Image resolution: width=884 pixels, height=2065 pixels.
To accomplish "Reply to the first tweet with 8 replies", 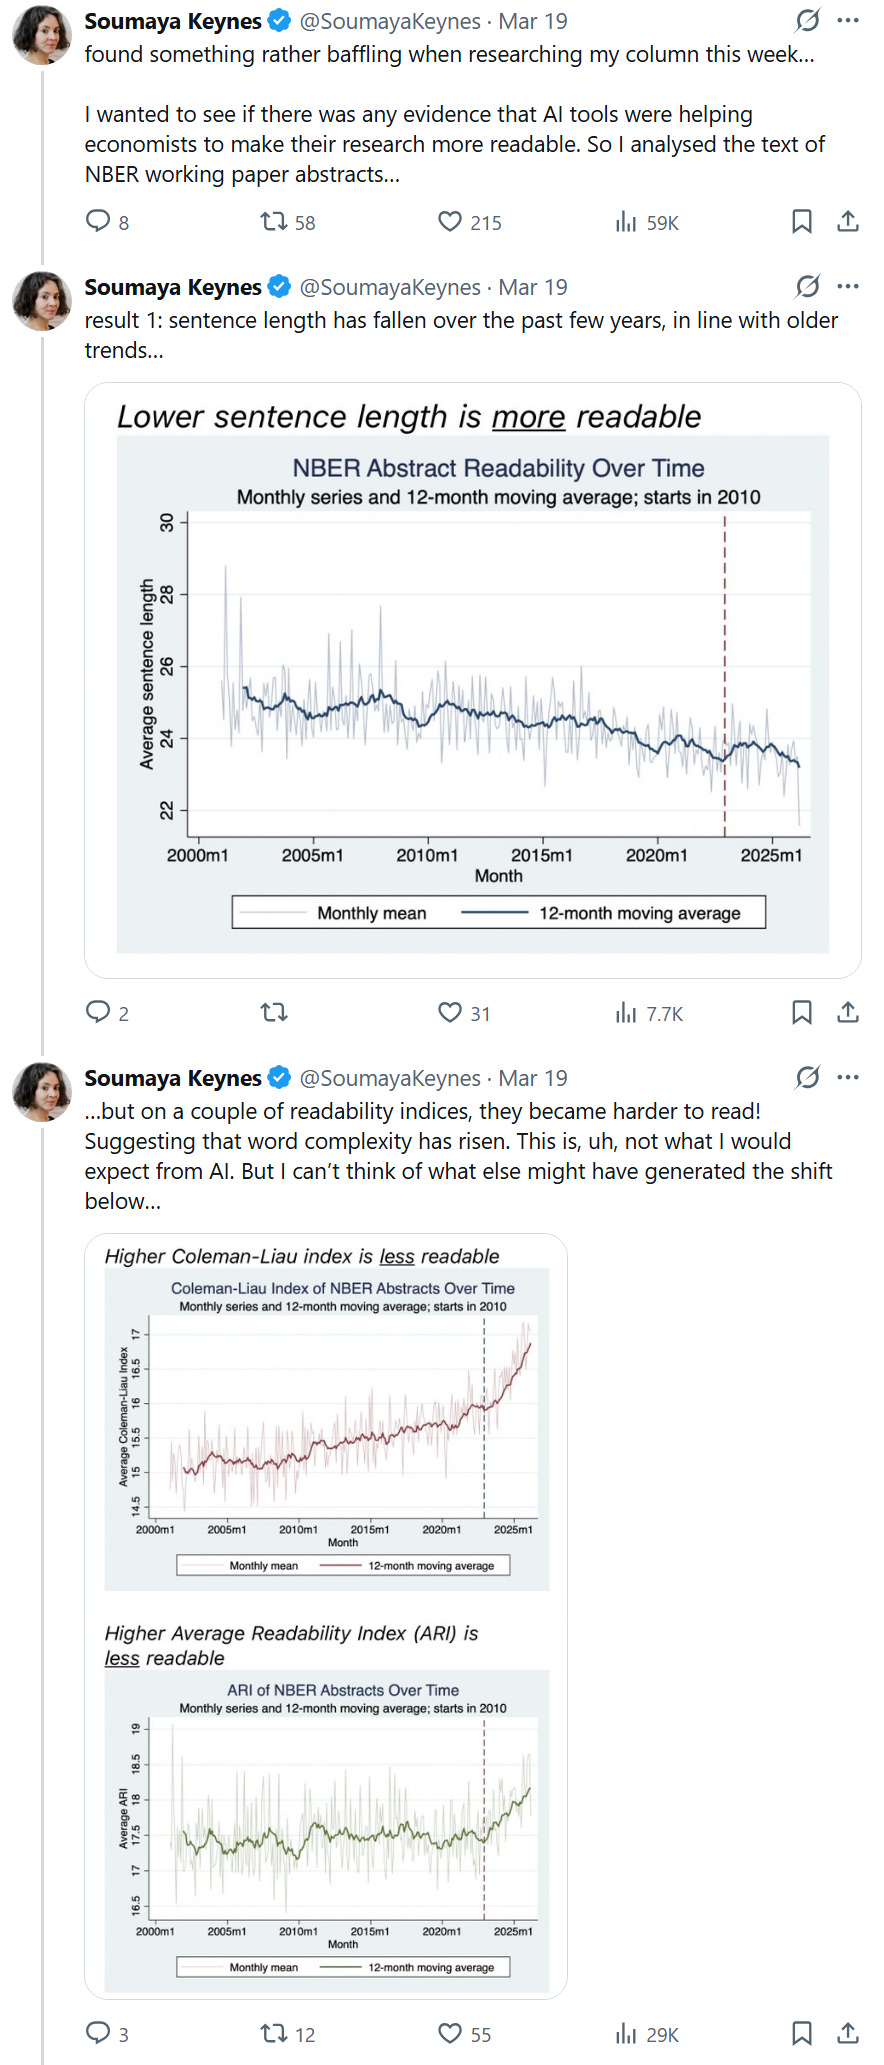I will (x=98, y=221).
